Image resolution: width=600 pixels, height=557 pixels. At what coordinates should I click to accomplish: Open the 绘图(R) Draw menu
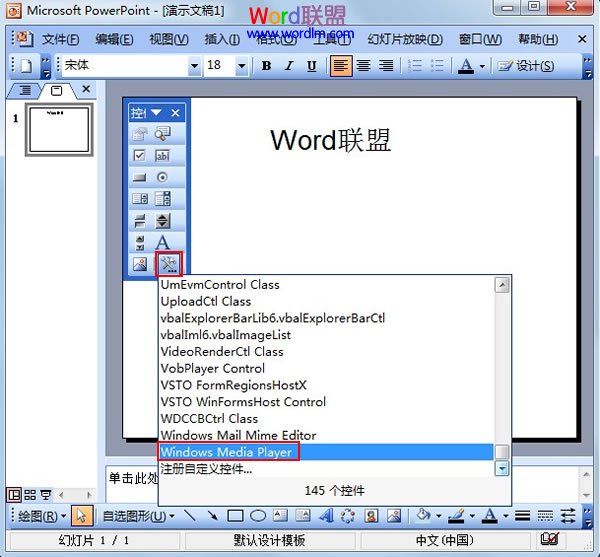click(42, 516)
